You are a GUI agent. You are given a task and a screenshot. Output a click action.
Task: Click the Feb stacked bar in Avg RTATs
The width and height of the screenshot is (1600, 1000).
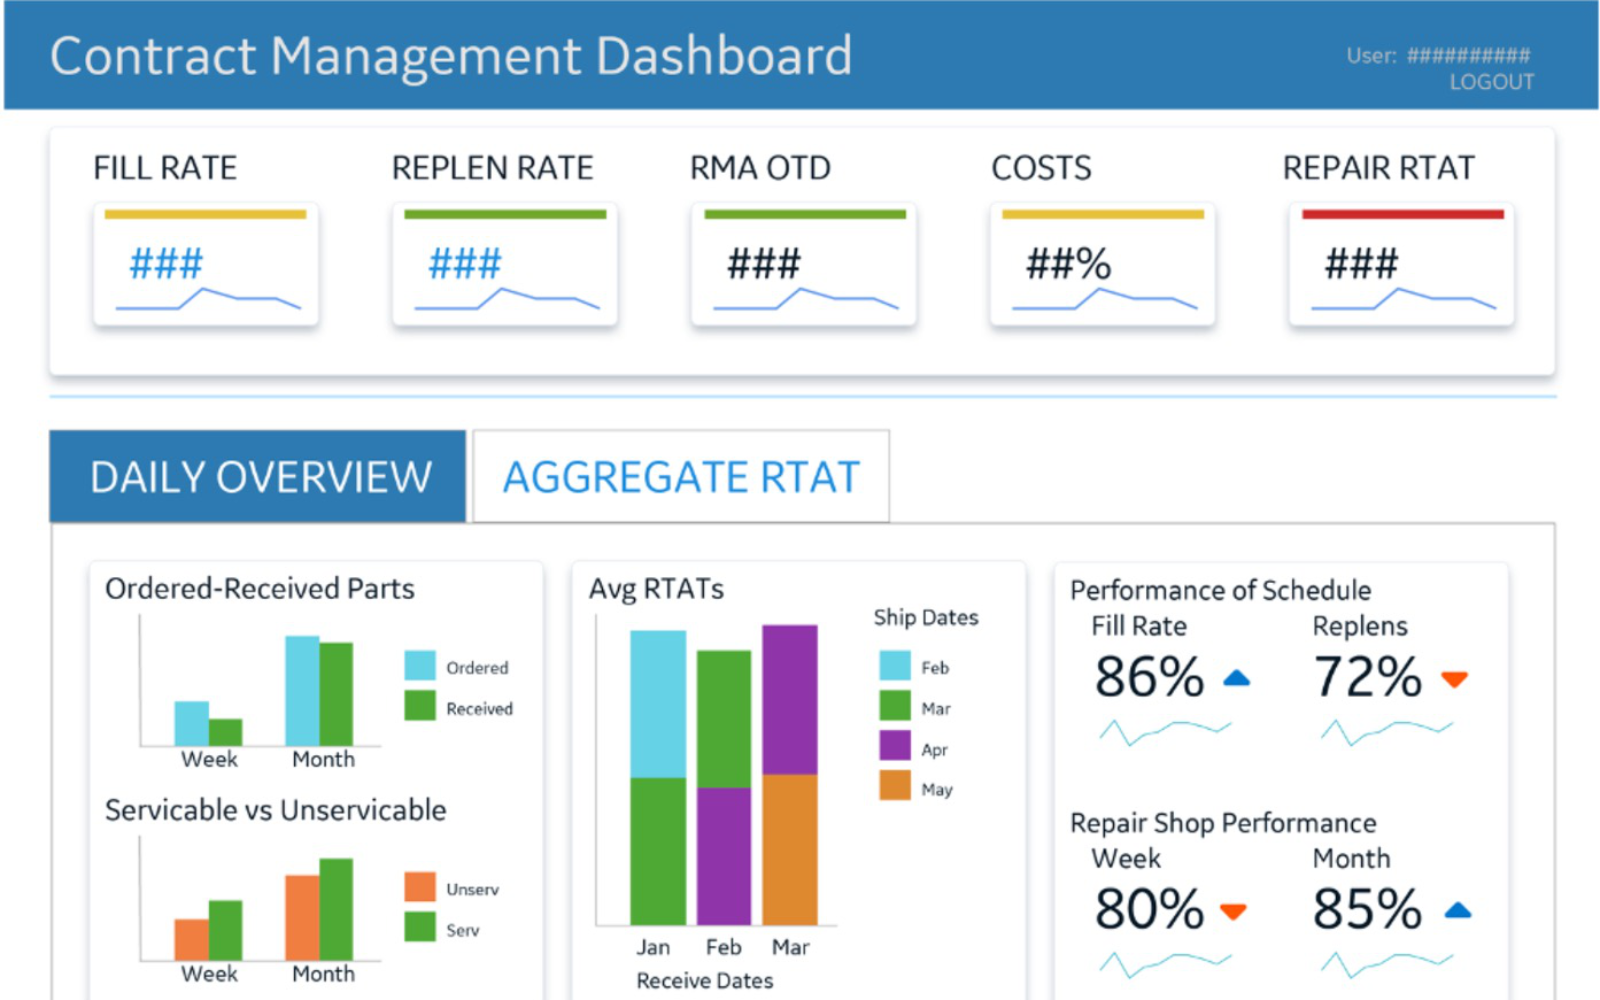pyautogui.click(x=724, y=788)
